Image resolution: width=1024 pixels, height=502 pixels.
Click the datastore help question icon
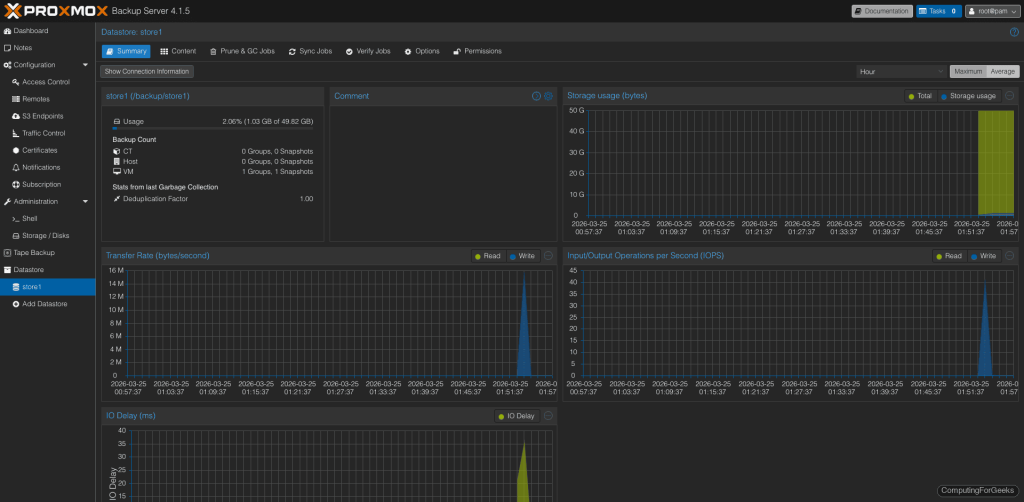click(x=1014, y=32)
